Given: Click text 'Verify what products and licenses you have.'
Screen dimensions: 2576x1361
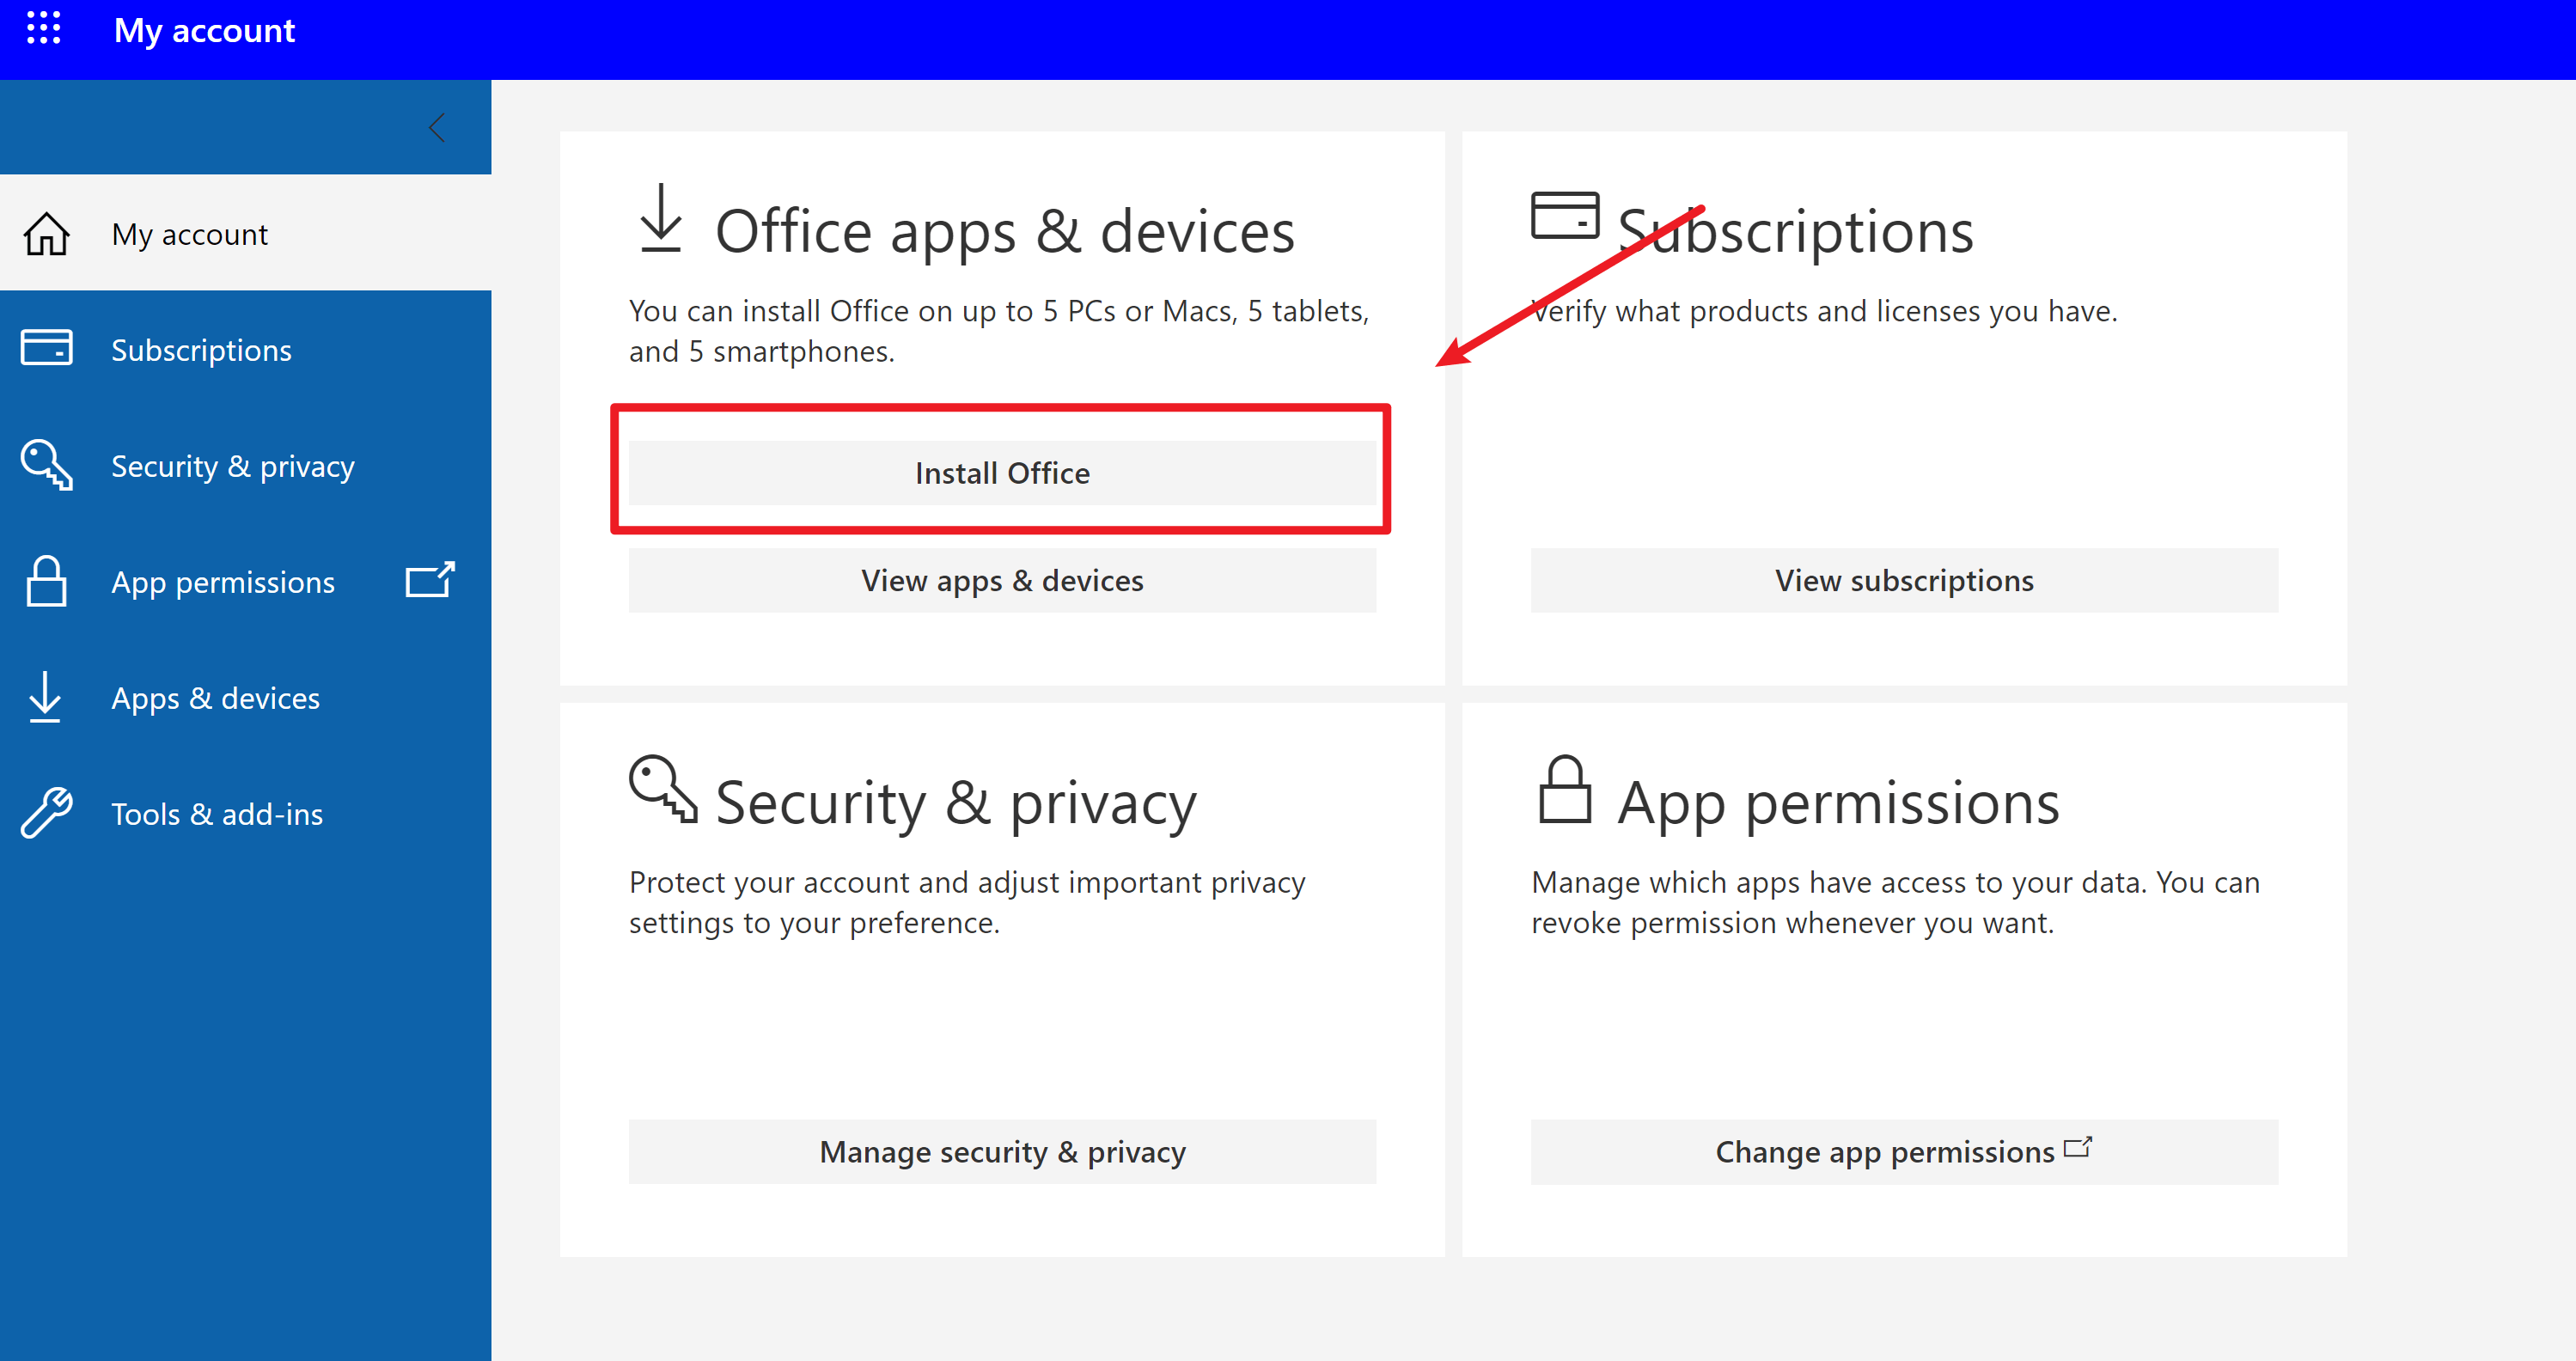Looking at the screenshot, I should click(1824, 311).
